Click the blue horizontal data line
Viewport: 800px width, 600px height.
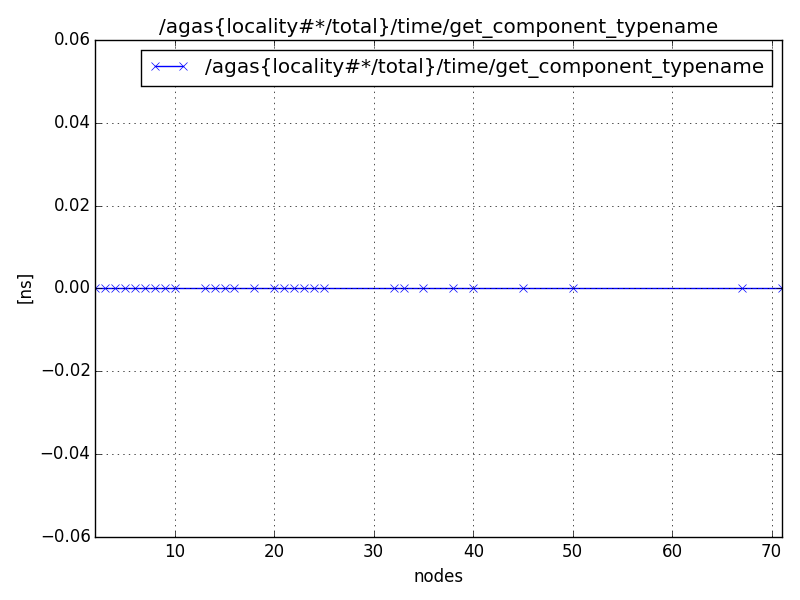620,288
